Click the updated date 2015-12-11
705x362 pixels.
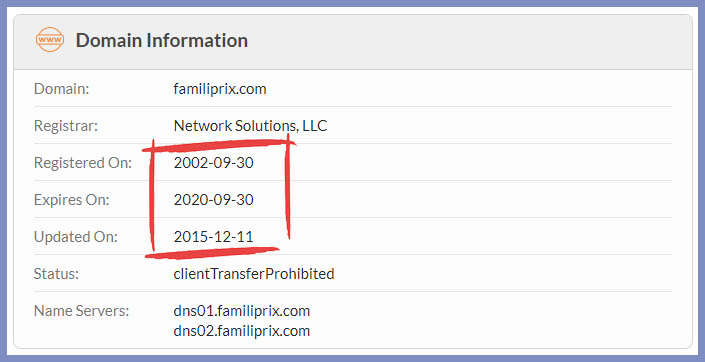214,237
